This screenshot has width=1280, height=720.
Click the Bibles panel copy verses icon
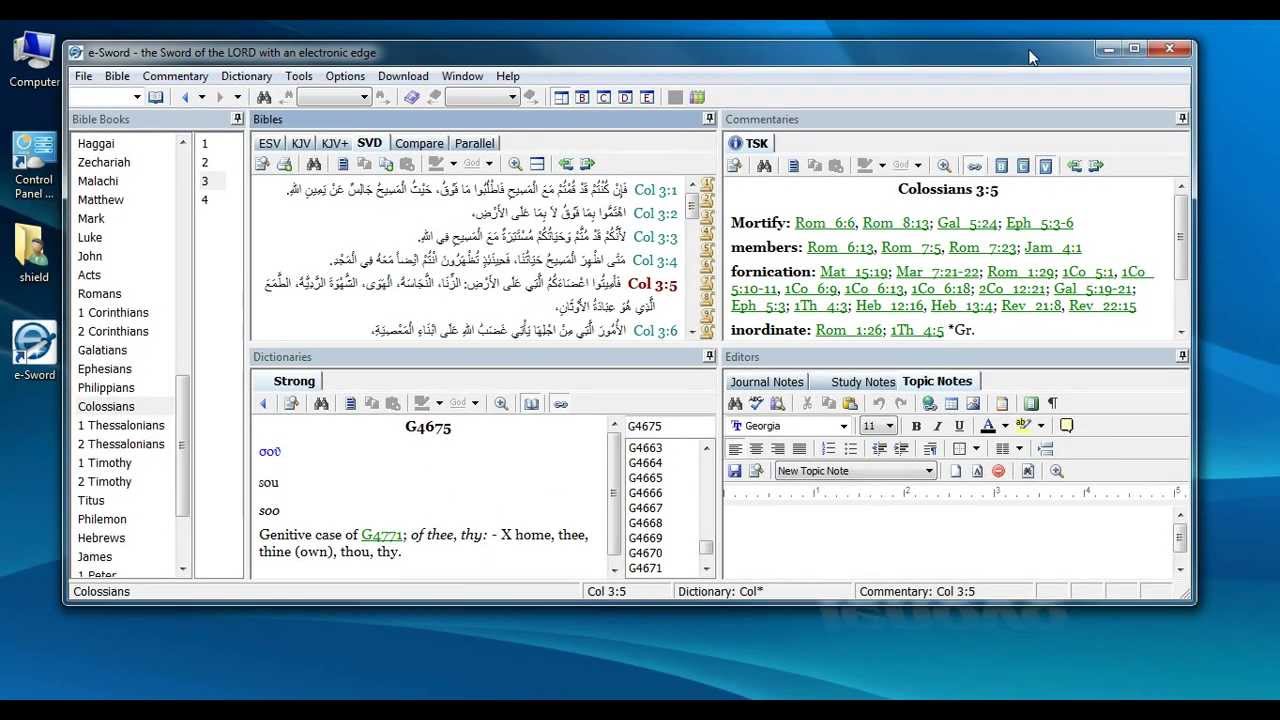point(385,164)
